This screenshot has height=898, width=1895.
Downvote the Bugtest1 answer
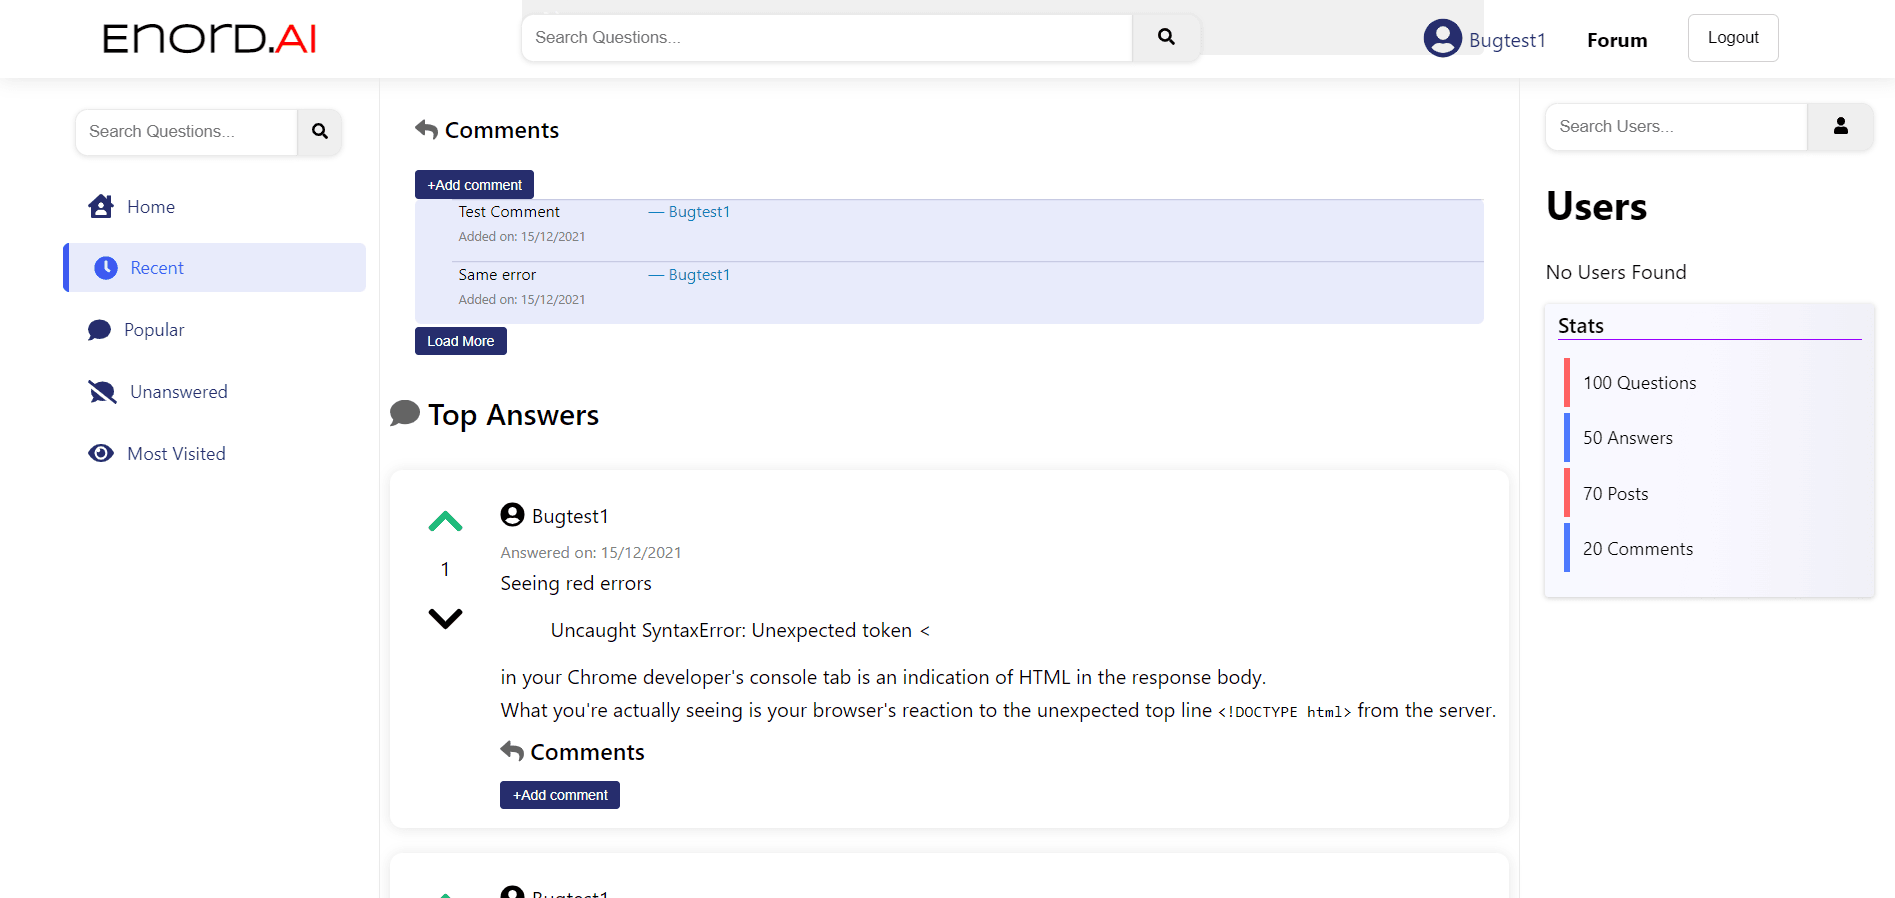[x=445, y=618]
